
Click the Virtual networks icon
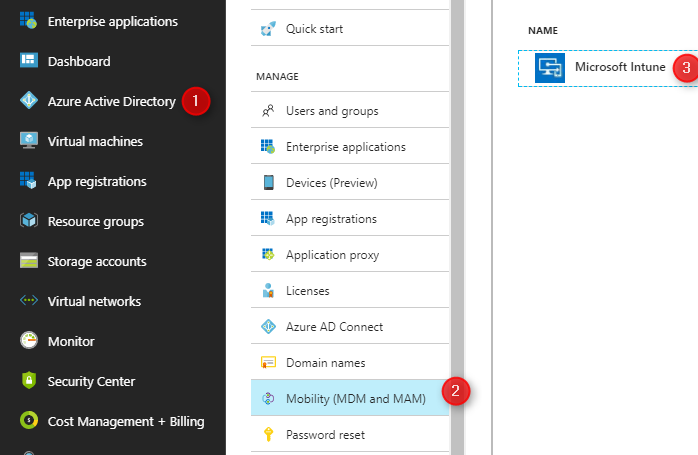tap(28, 301)
